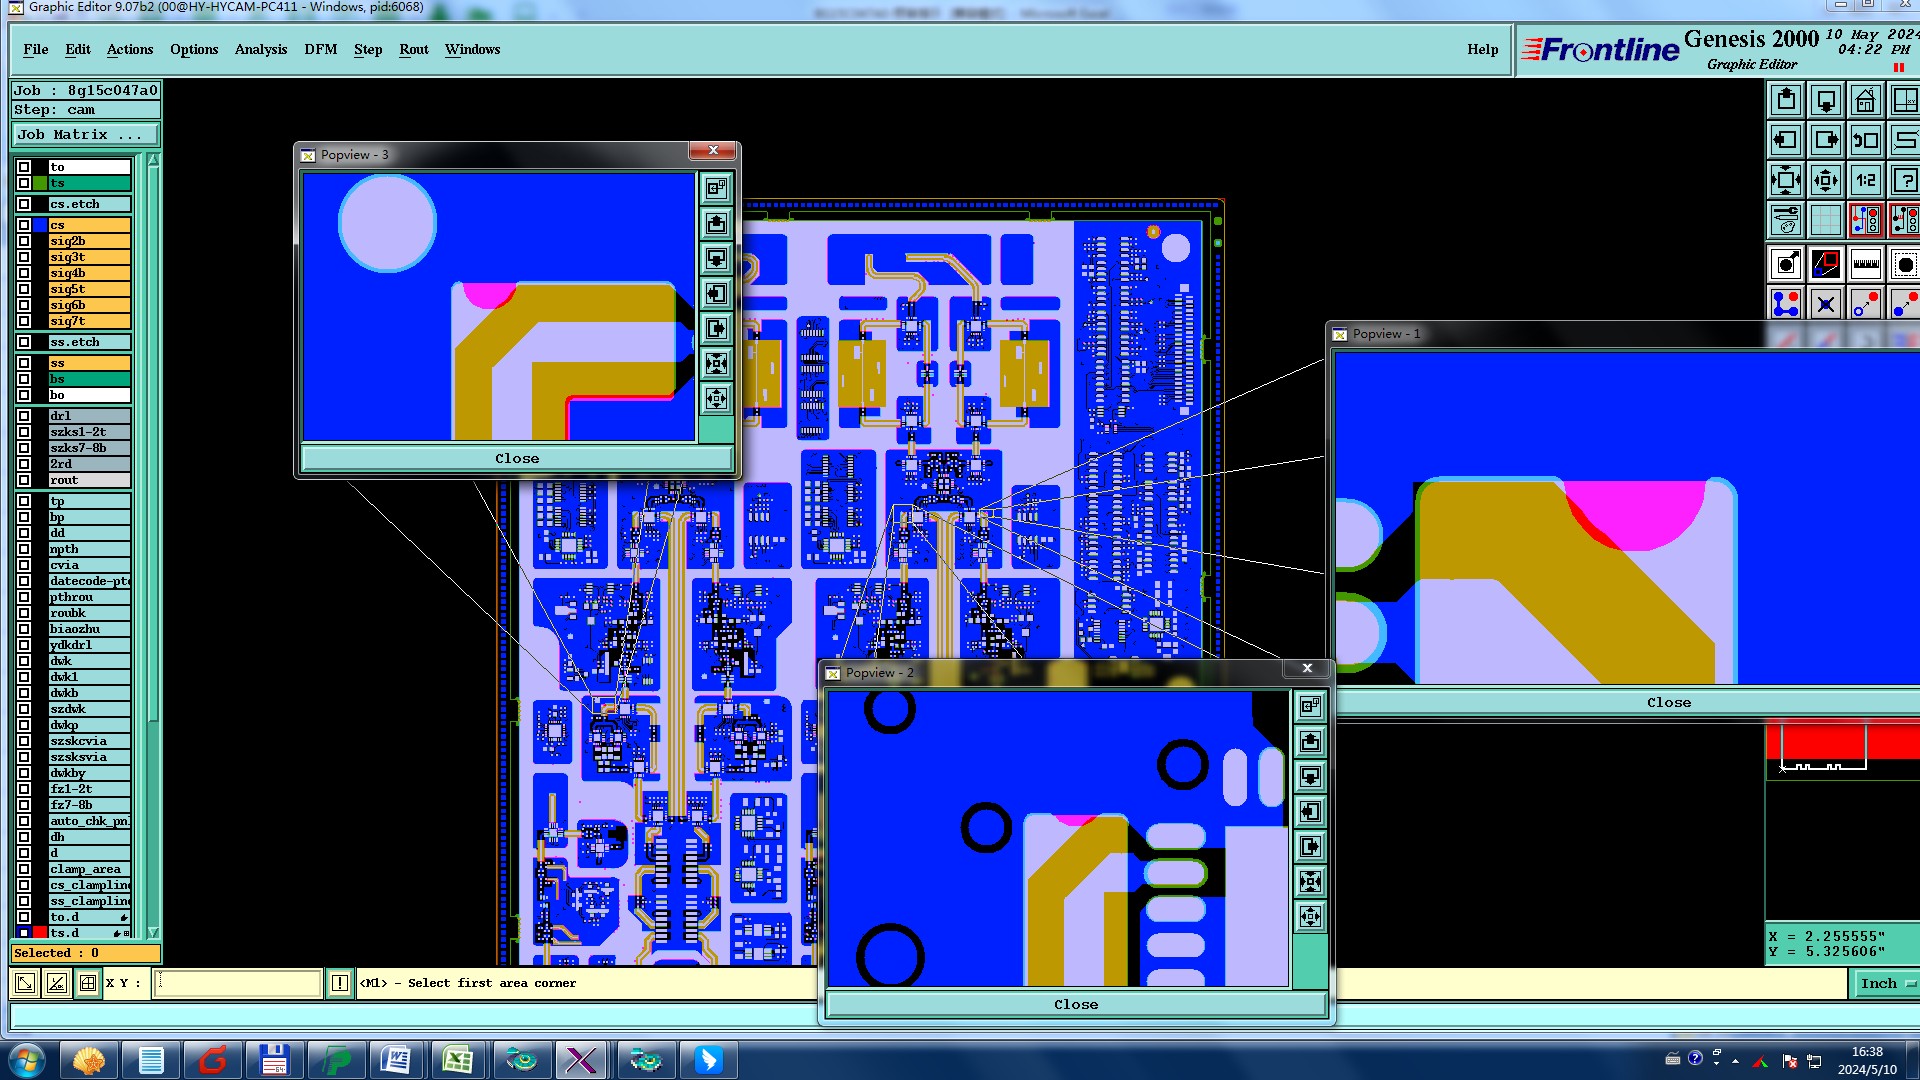Click pan right icon in Popview - 3
Viewport: 1920px width, 1080px height.
[x=716, y=328]
